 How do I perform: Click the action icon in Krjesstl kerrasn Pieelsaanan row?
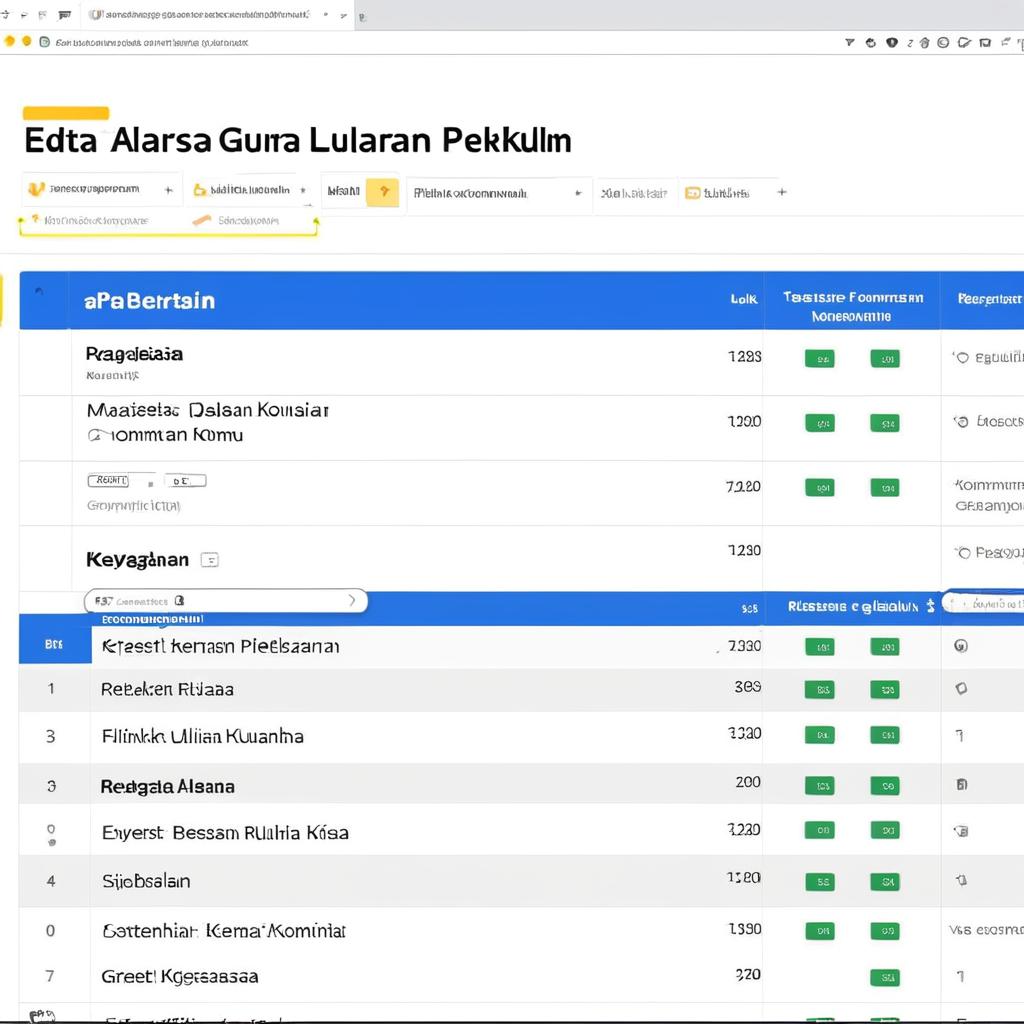point(961,646)
